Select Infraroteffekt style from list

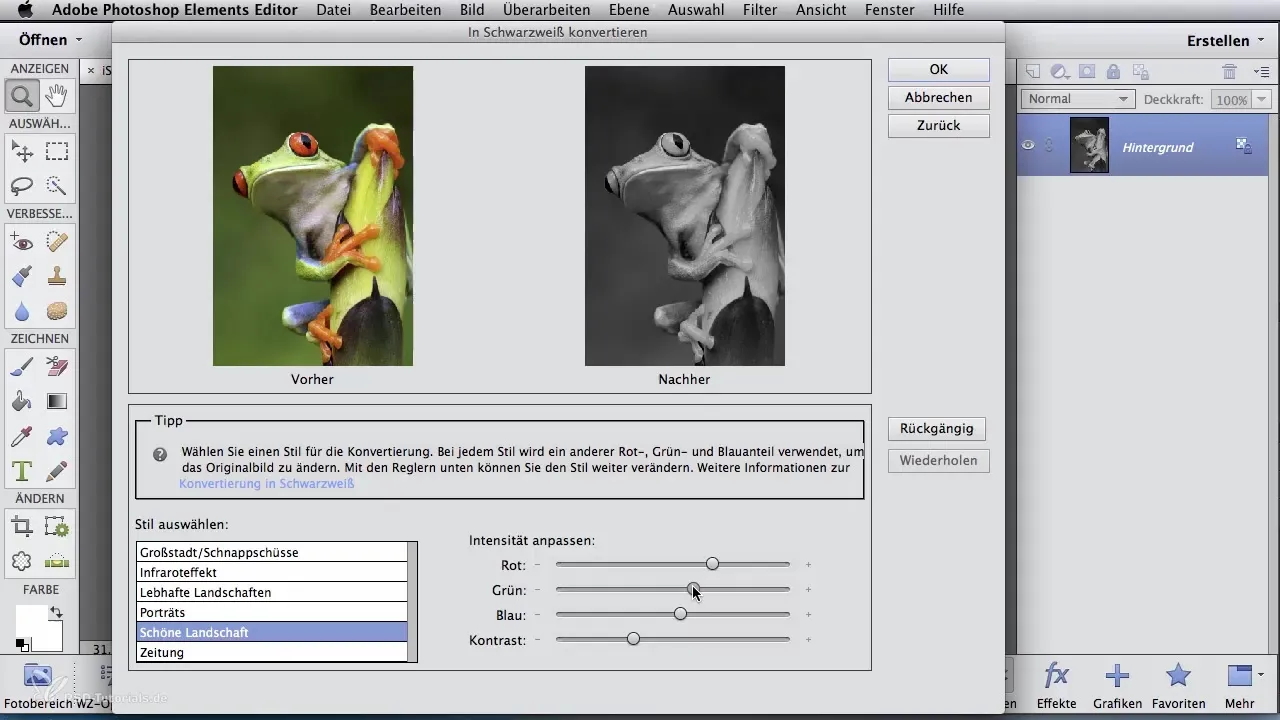pos(272,573)
